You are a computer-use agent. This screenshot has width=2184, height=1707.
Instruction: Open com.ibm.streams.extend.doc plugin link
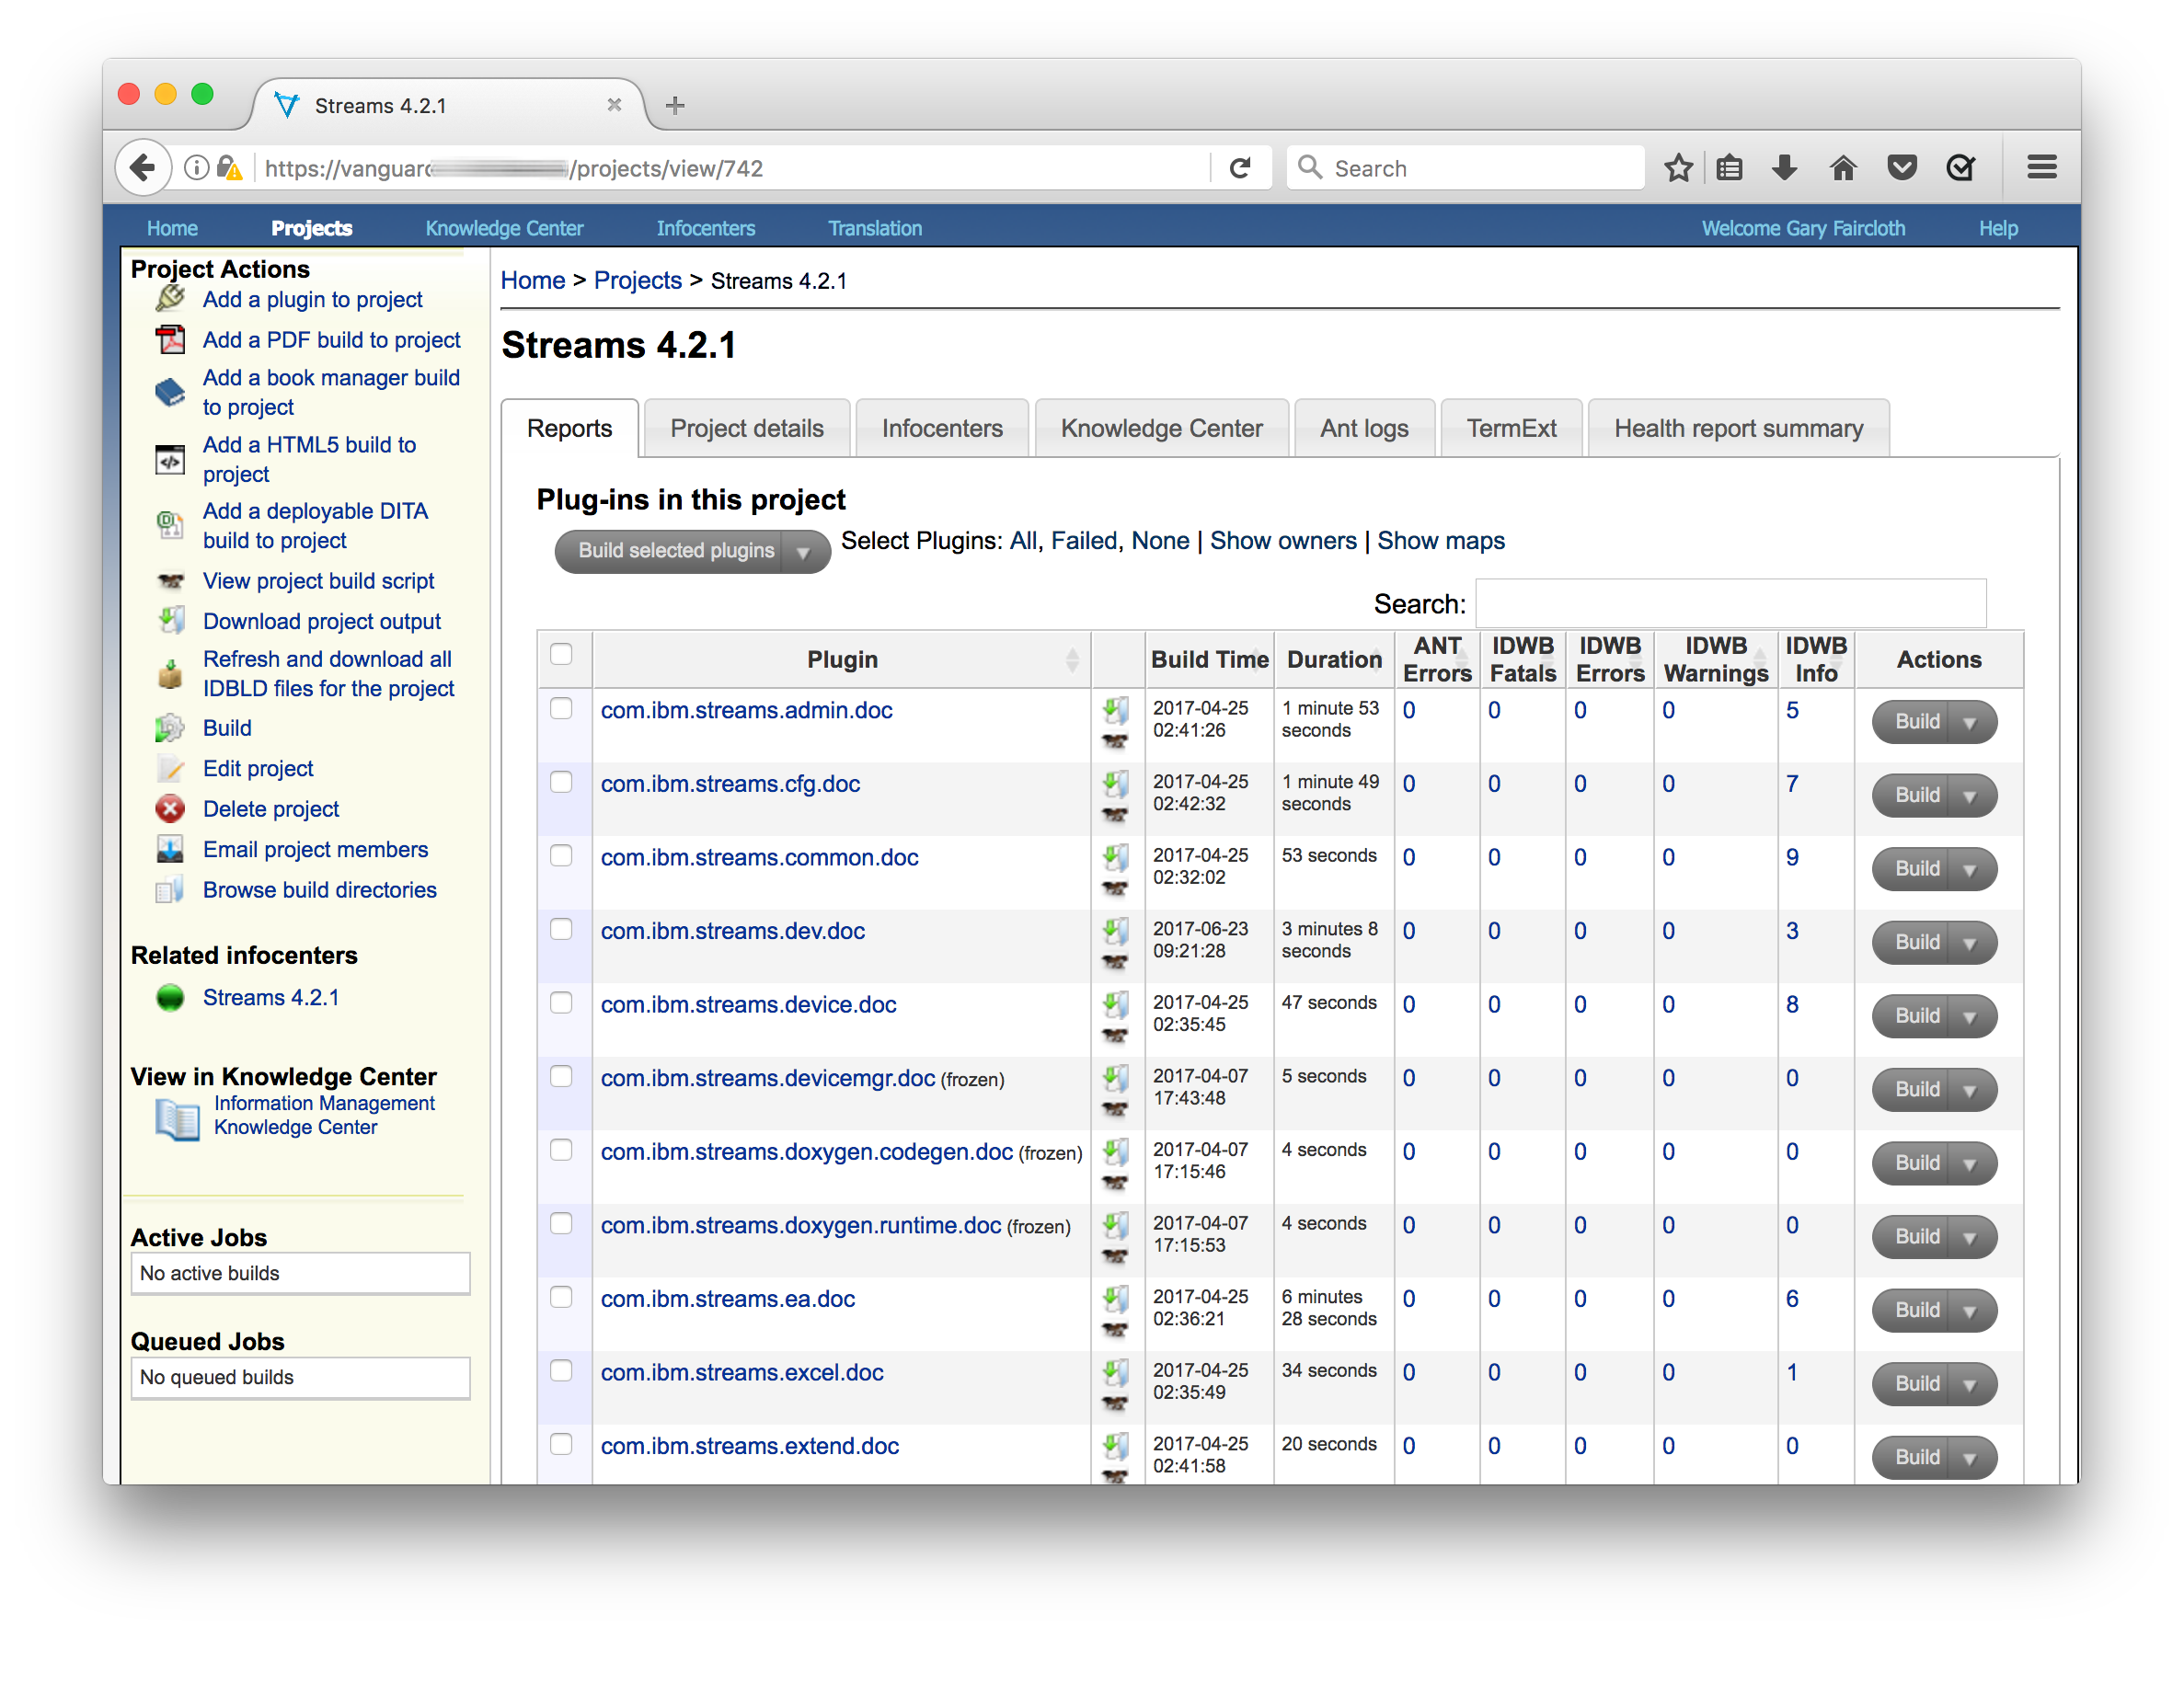pyautogui.click(x=750, y=1446)
